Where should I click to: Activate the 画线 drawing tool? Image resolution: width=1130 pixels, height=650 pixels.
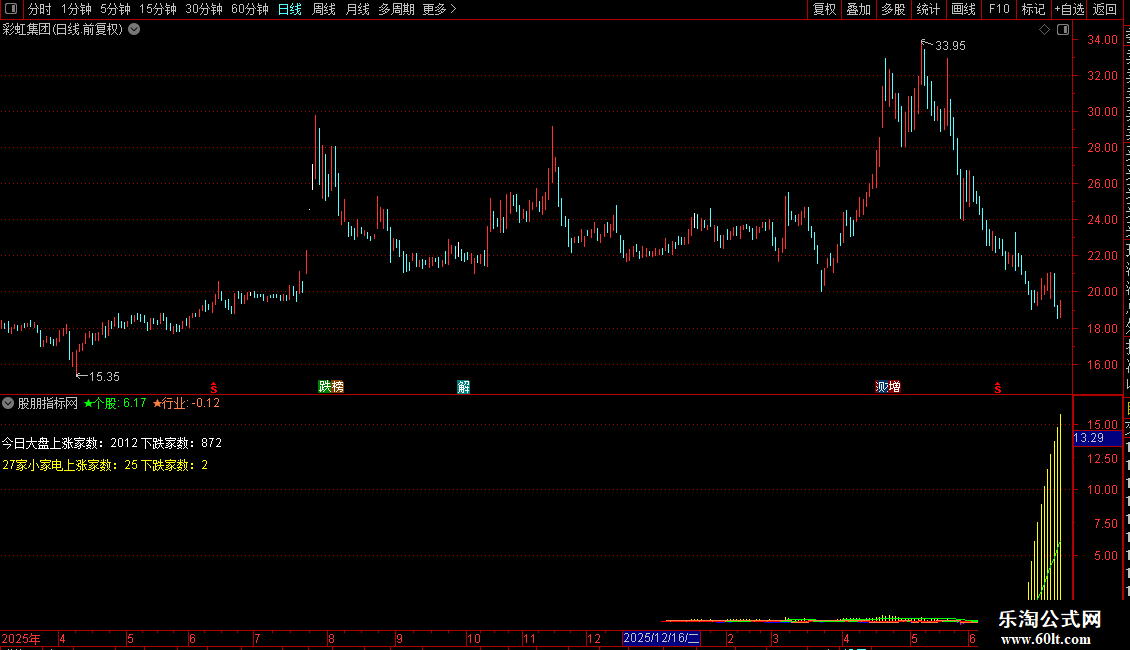(x=964, y=9)
